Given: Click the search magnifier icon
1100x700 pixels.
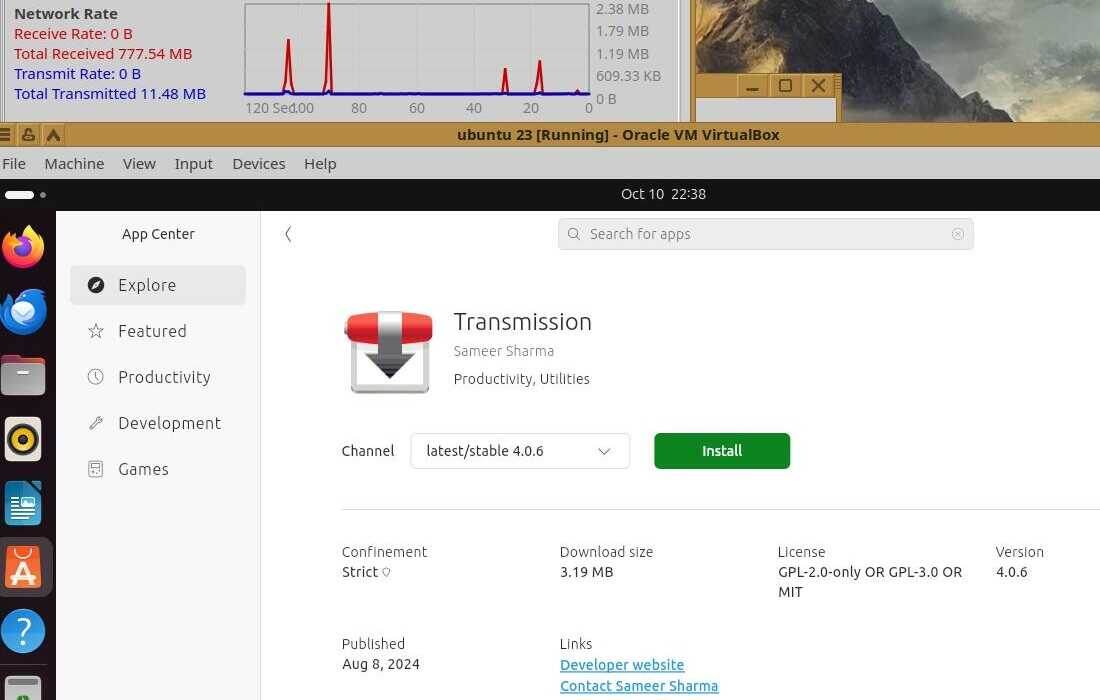Looking at the screenshot, I should point(573,234).
